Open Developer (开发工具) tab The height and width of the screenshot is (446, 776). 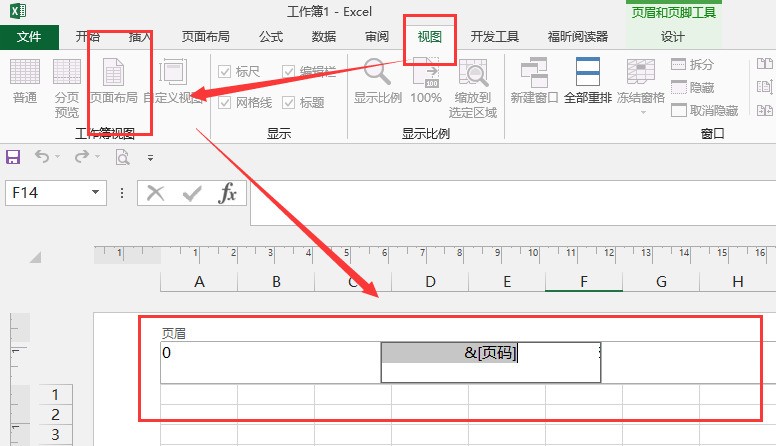tap(494, 37)
